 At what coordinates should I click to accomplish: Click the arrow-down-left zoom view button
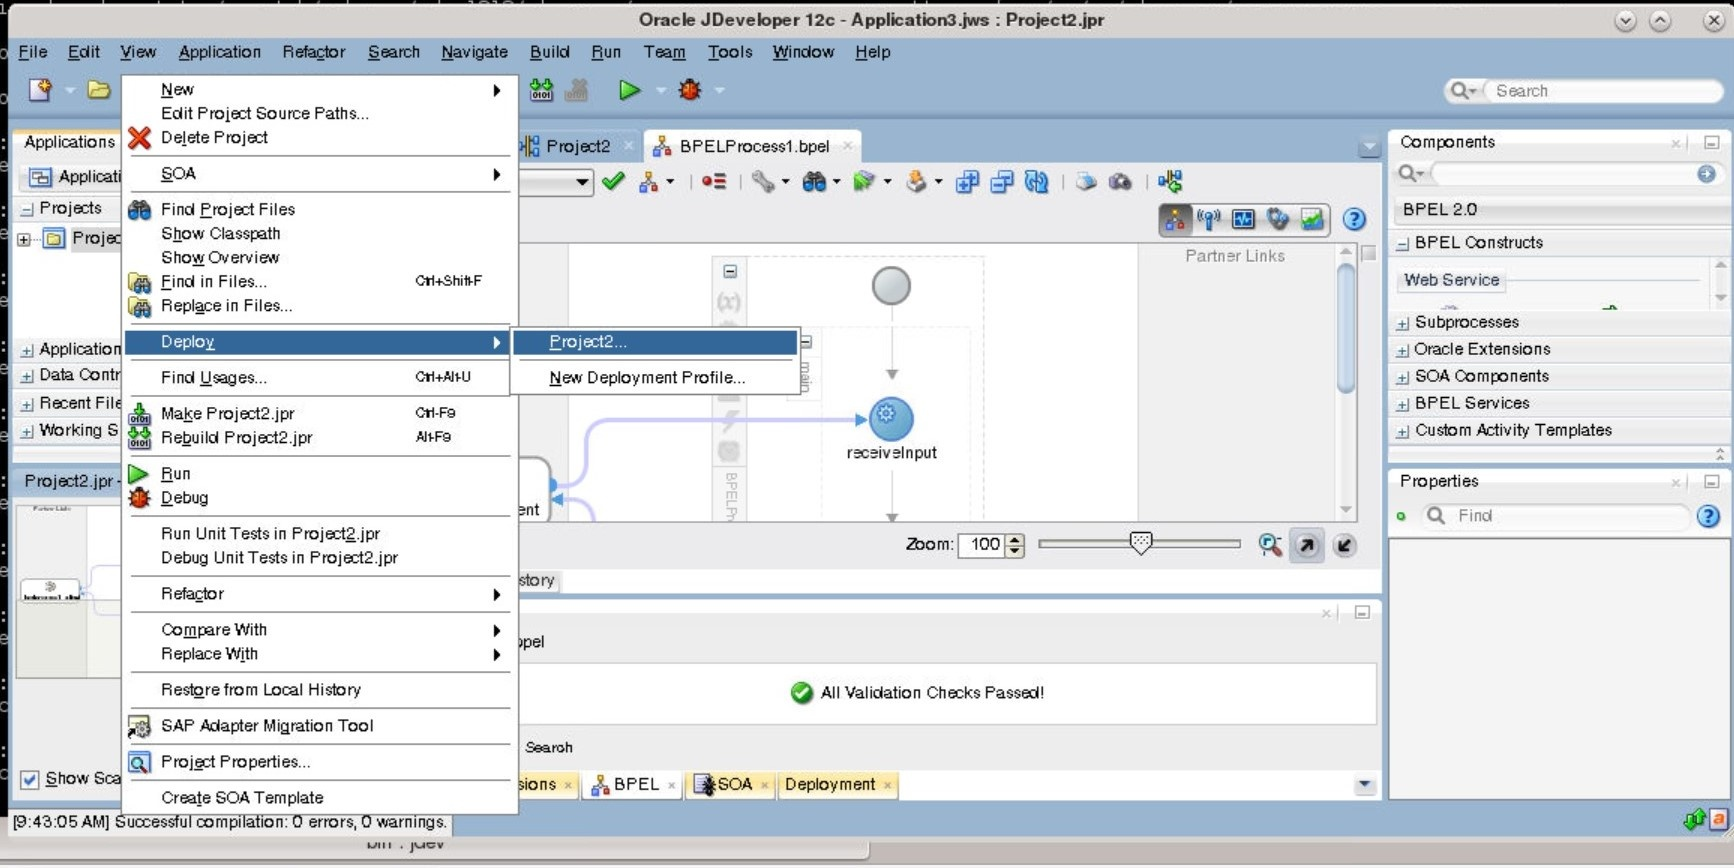click(1344, 545)
